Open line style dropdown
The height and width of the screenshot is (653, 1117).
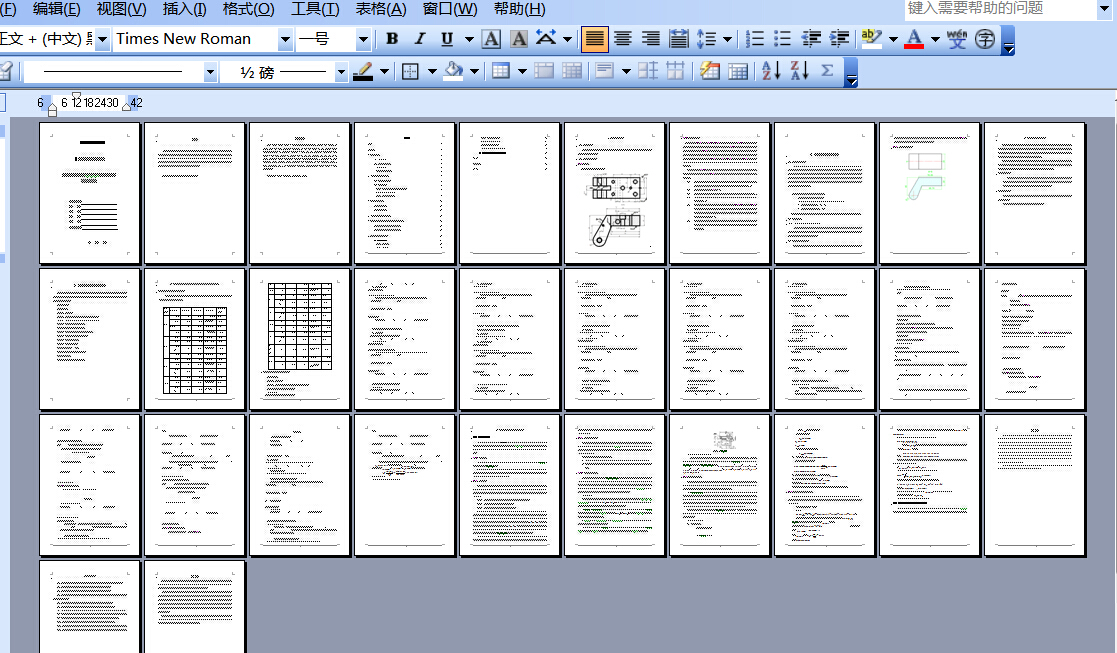click(x=209, y=71)
